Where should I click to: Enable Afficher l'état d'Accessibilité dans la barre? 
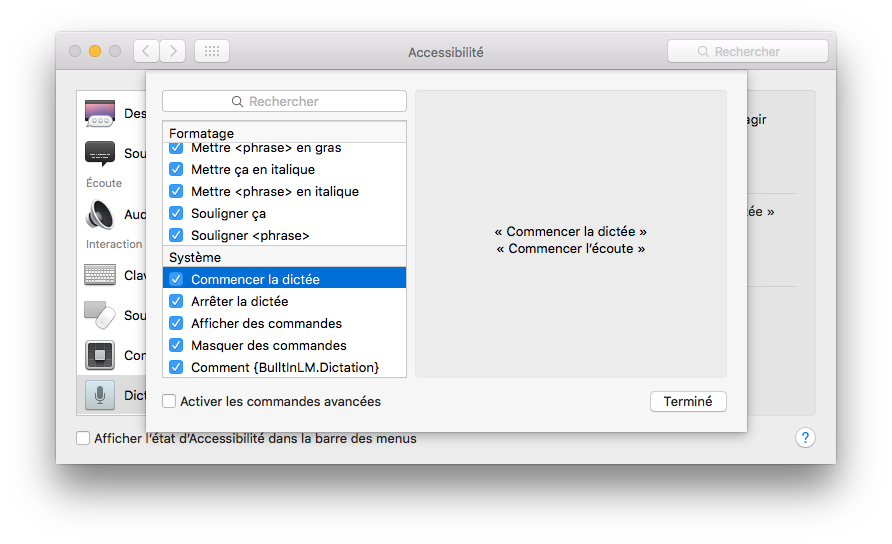click(x=83, y=438)
